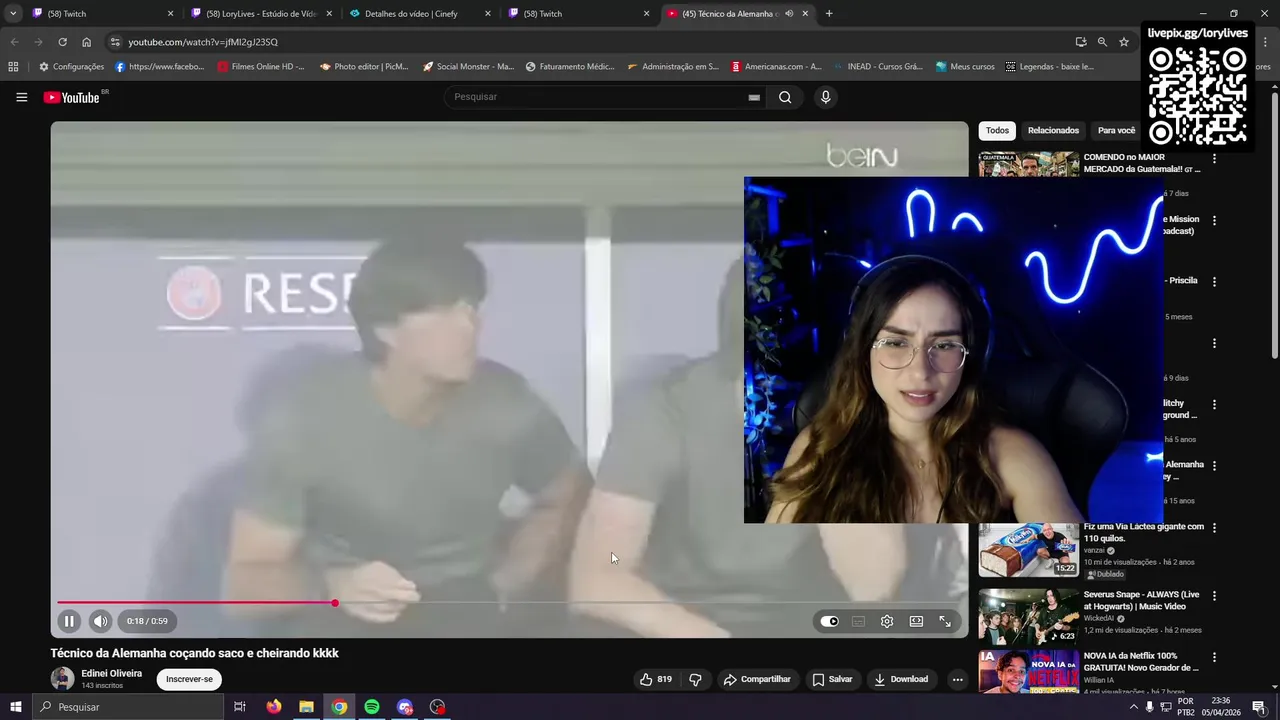Toggle the autoplay switch in player
This screenshot has width=1280, height=720.
[829, 621]
